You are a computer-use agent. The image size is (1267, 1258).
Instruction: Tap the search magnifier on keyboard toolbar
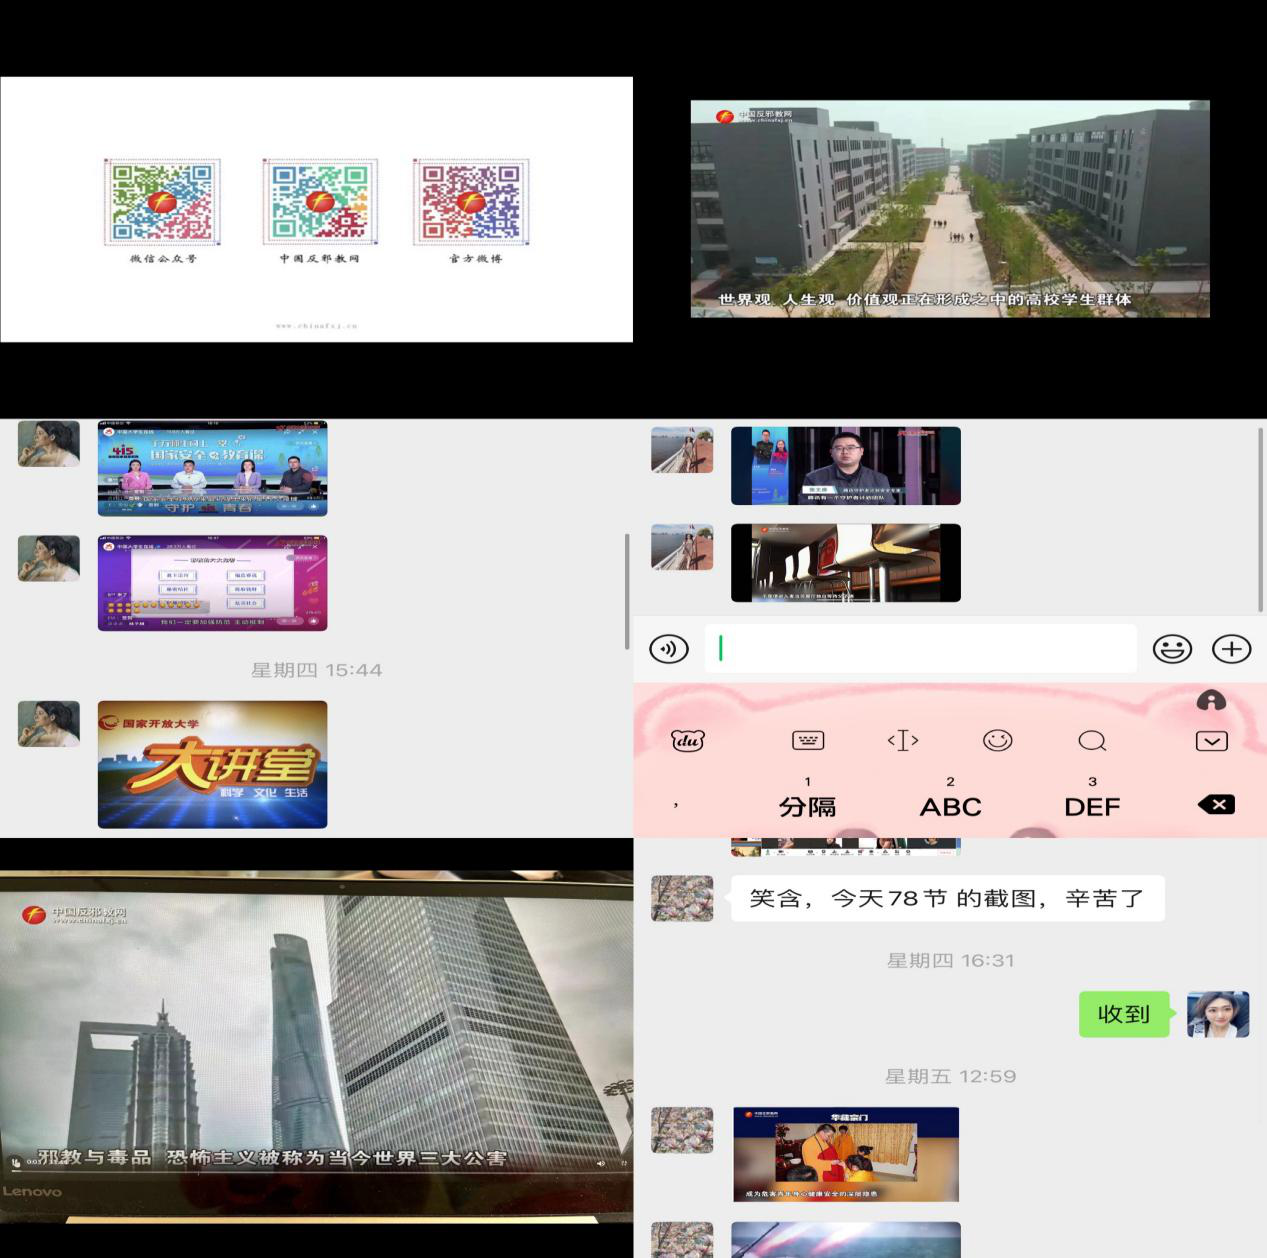click(x=1092, y=740)
